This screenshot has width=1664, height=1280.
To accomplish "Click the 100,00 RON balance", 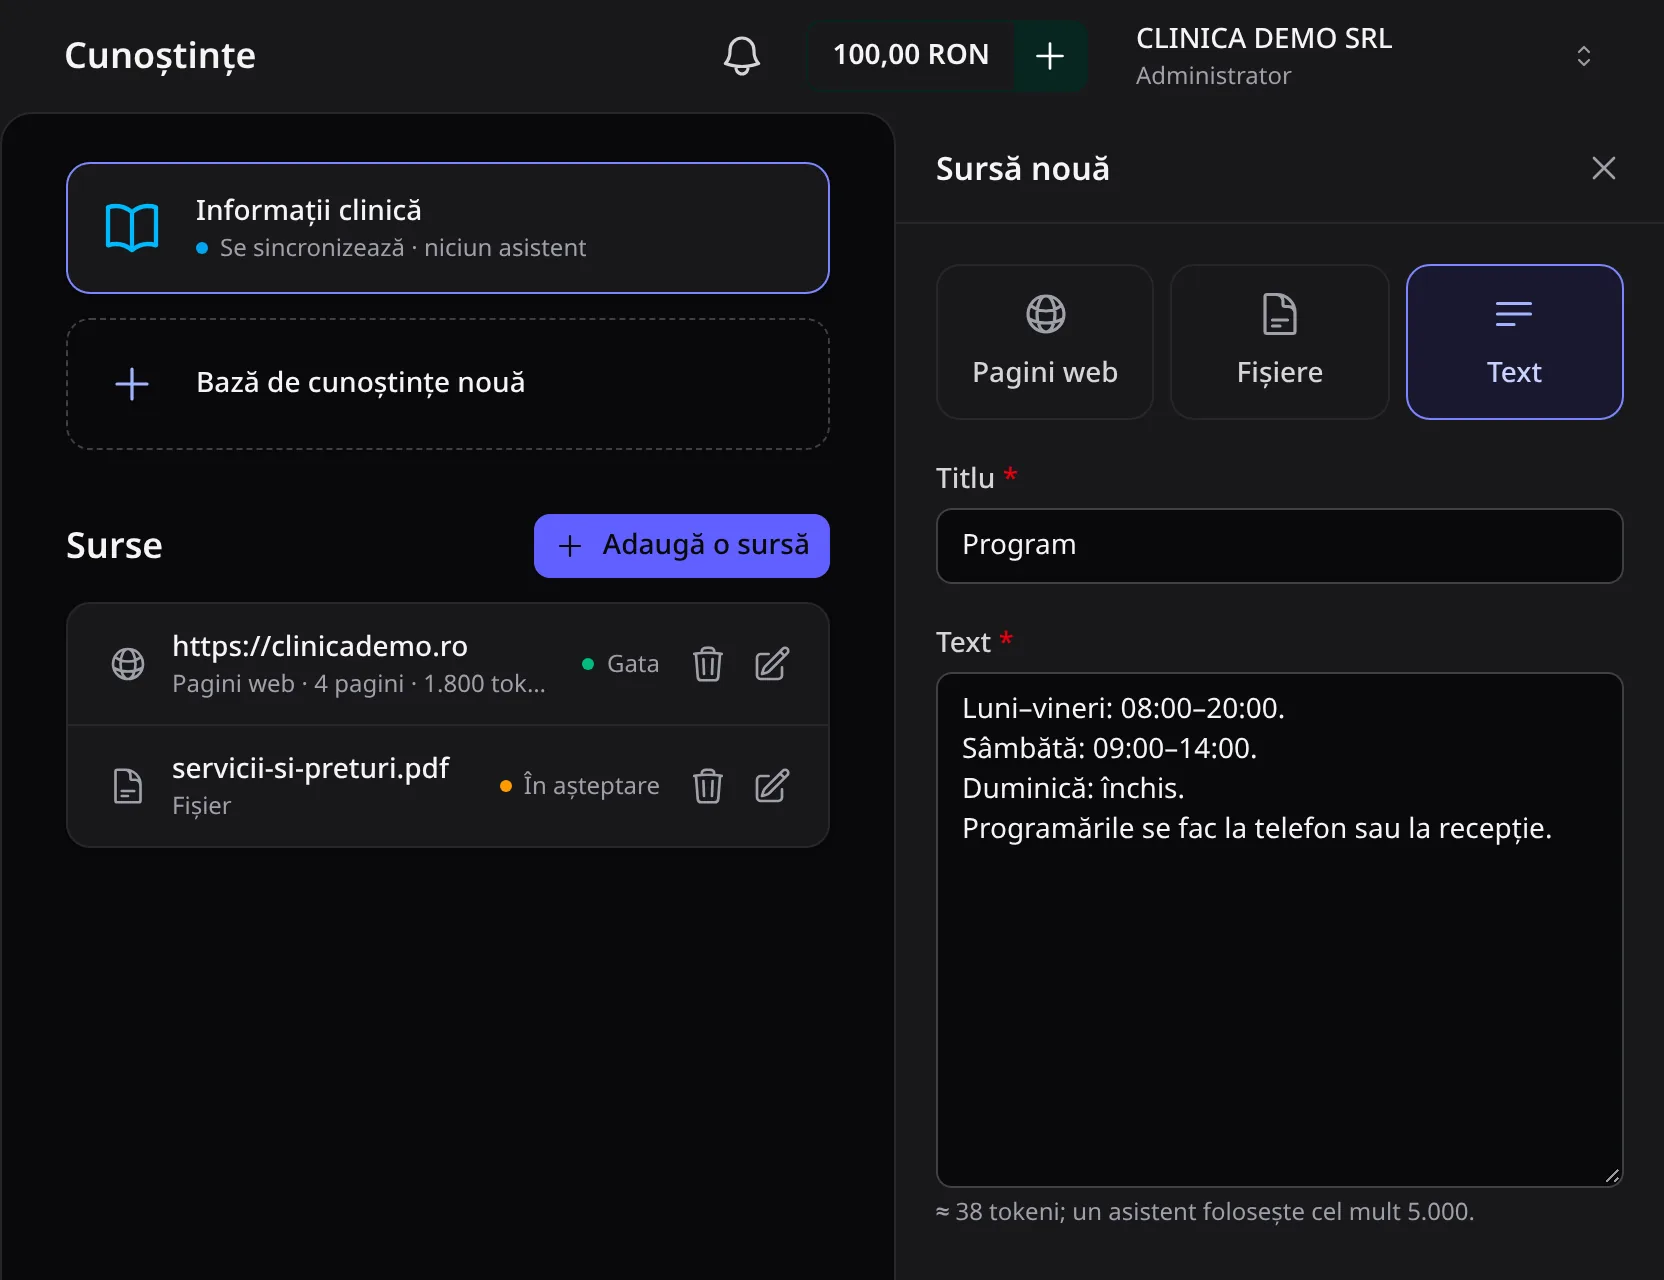I will point(911,55).
